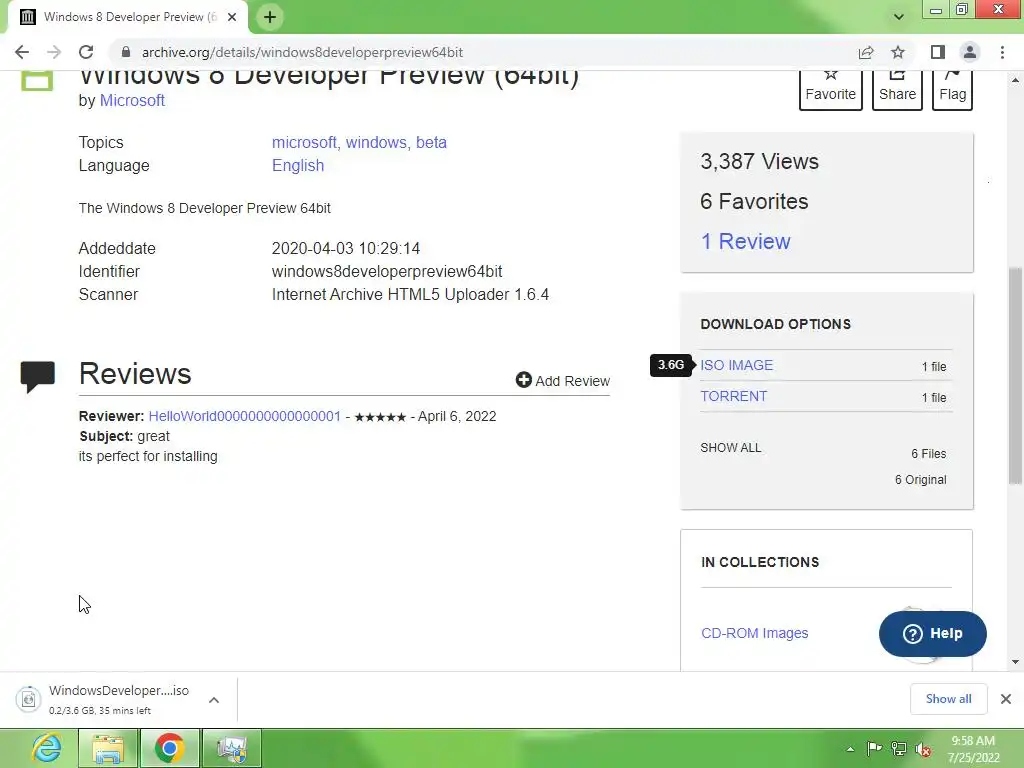1024x768 pixels.
Task: Go forward using the browser arrow
Action: tap(54, 52)
